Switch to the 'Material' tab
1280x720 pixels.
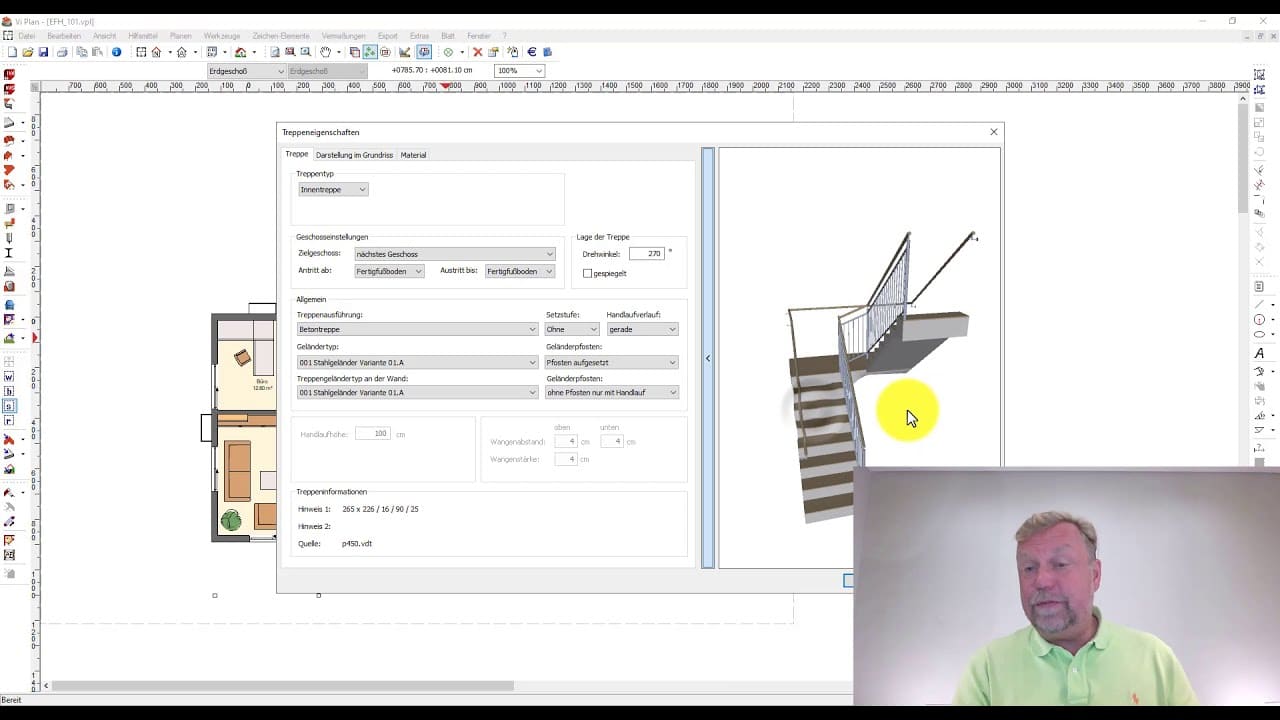[x=413, y=155]
